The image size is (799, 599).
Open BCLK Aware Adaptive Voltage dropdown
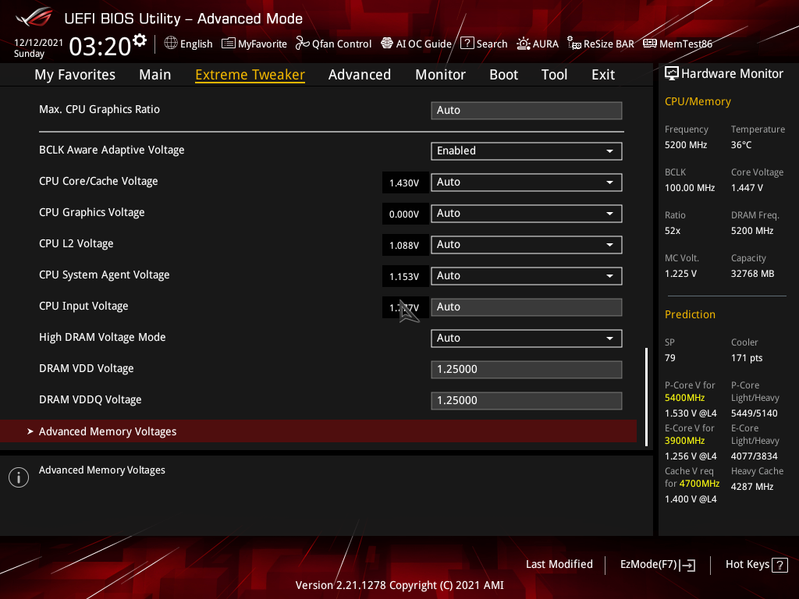coord(526,151)
